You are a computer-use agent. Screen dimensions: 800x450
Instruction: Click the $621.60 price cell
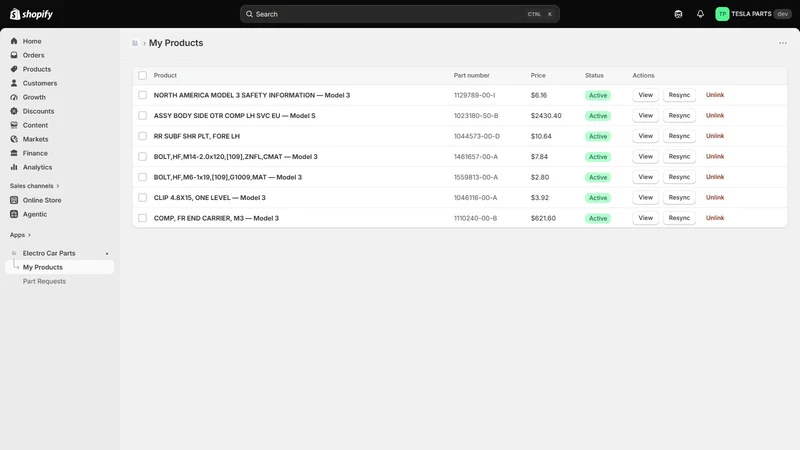pyautogui.click(x=543, y=218)
